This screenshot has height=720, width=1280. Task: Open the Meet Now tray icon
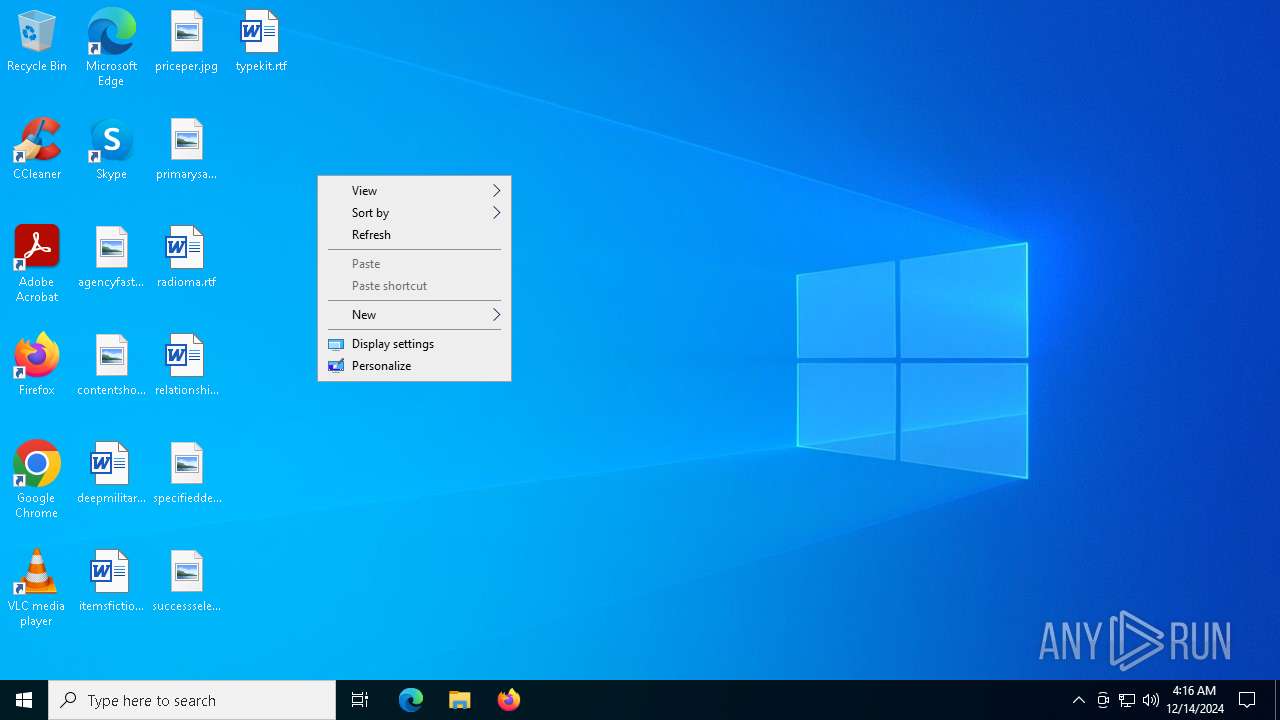pyautogui.click(x=1103, y=700)
